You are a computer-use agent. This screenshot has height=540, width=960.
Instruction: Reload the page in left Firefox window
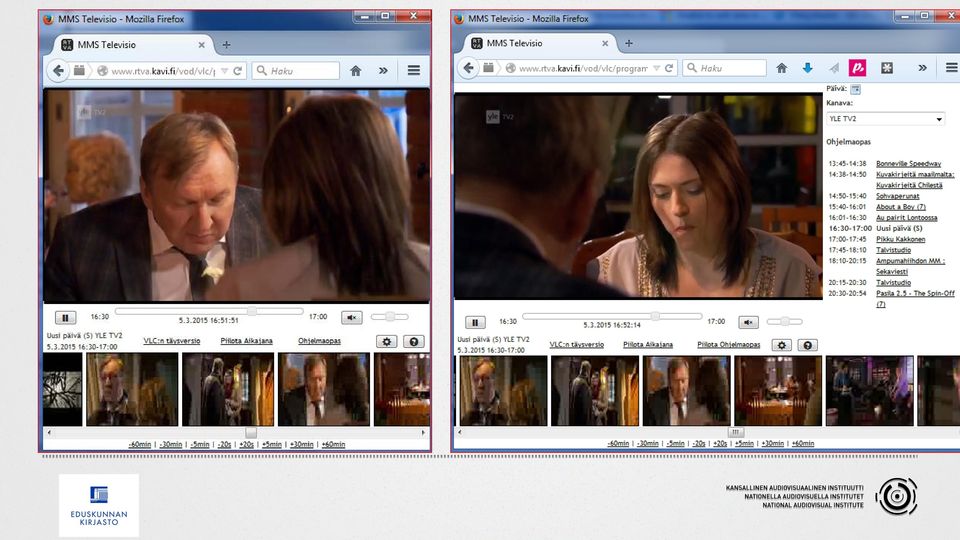[x=238, y=71]
